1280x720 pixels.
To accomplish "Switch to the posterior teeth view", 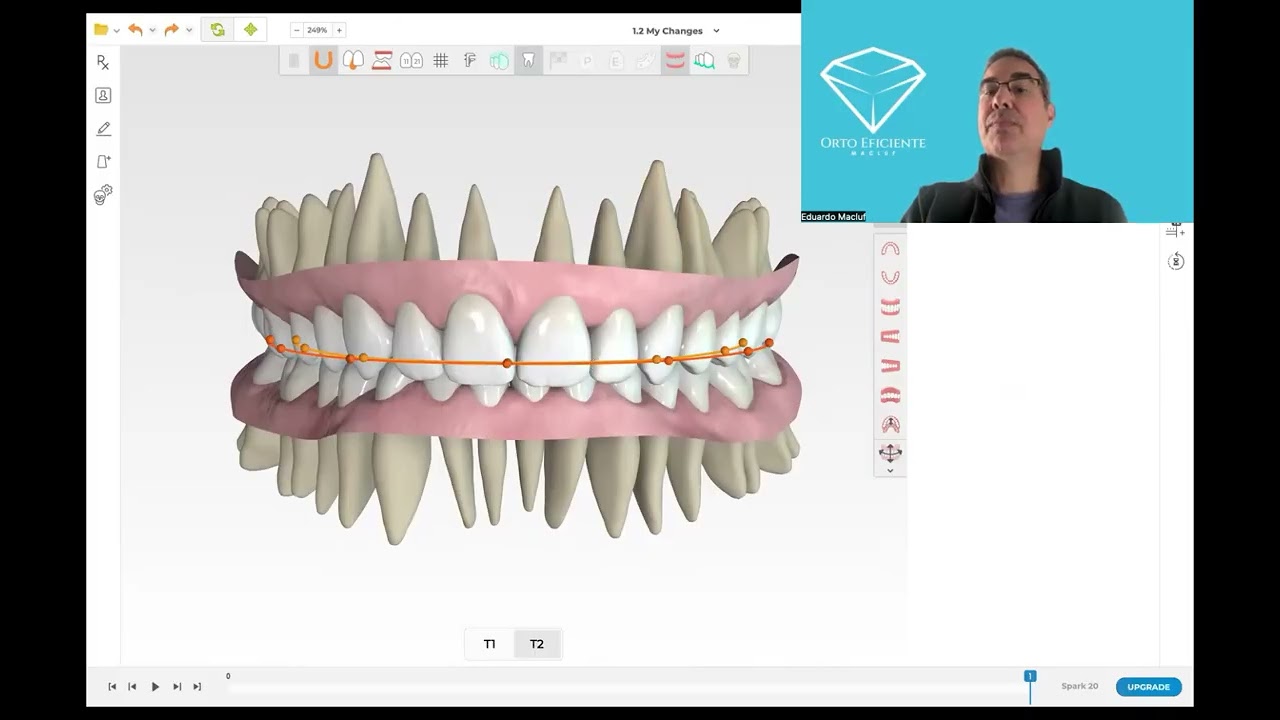I will 890,395.
